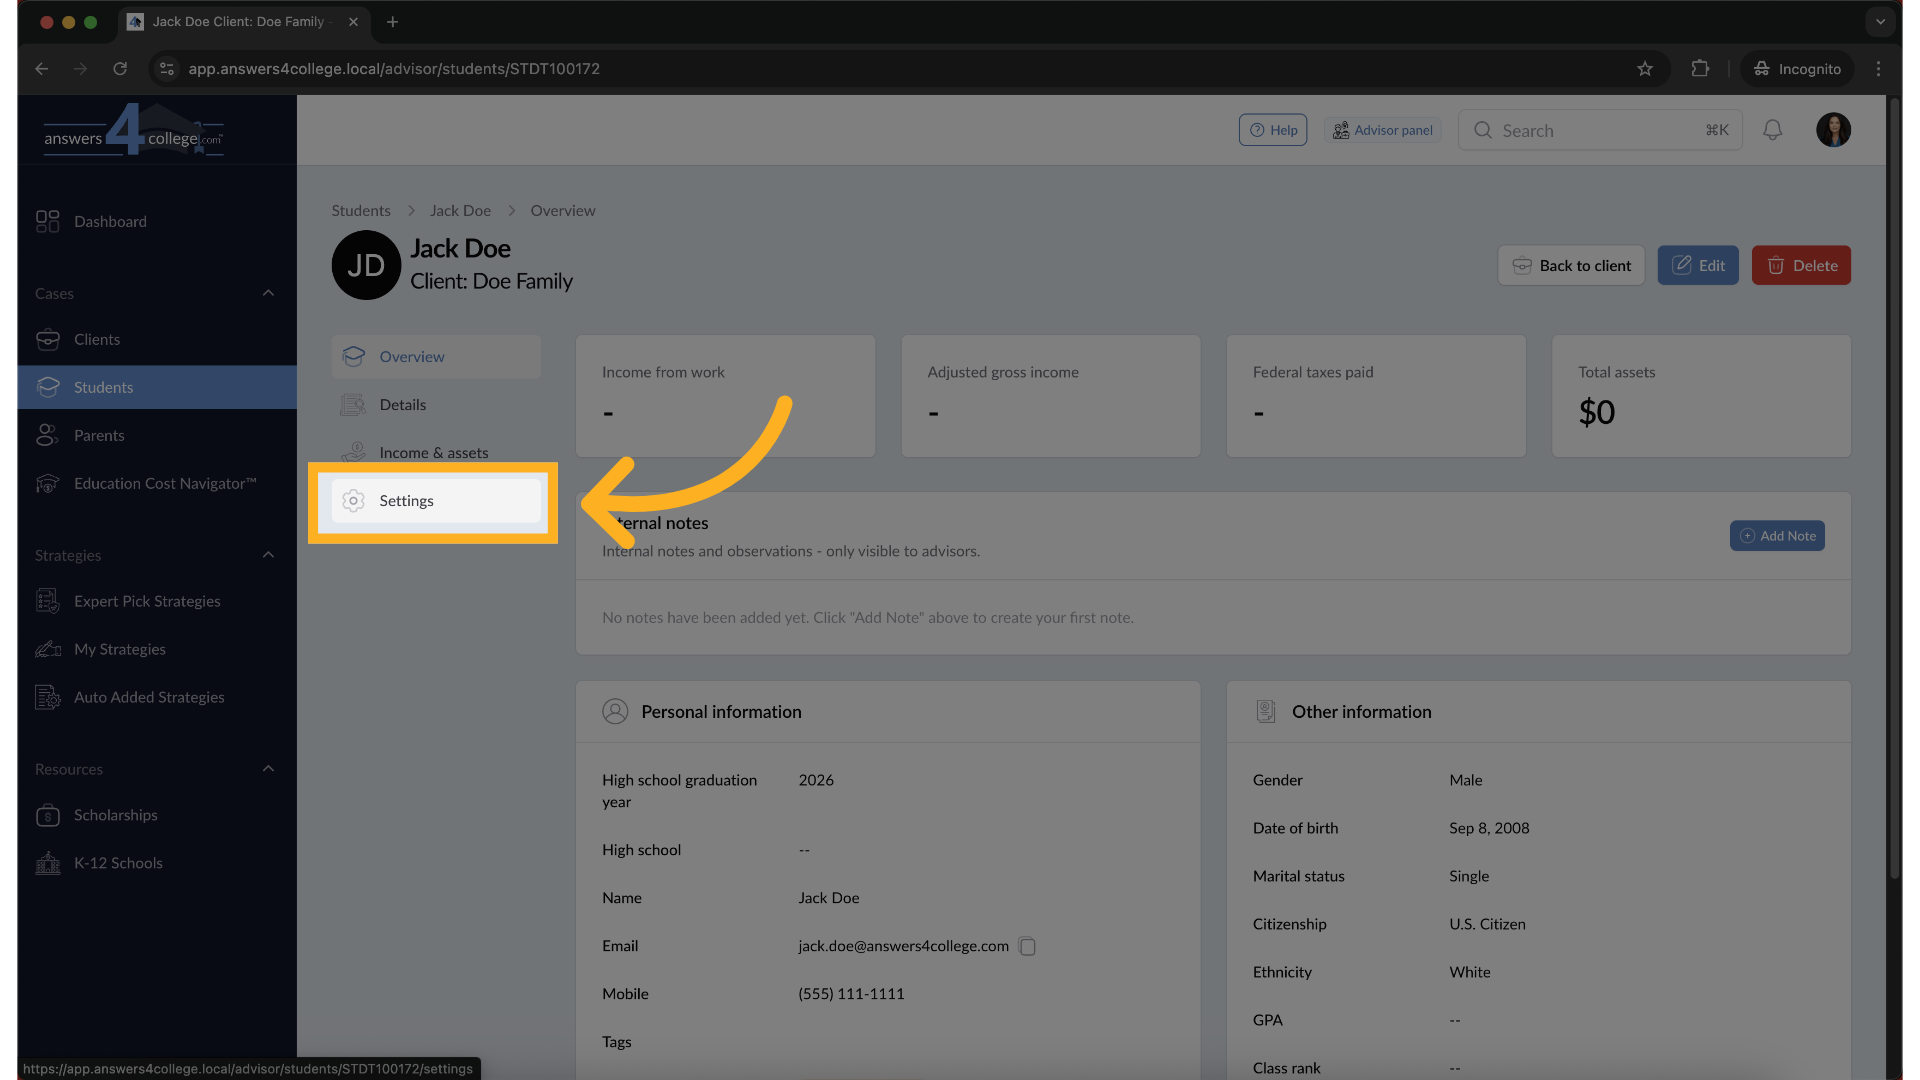Click the Back to client button
Image resolution: width=1920 pixels, height=1080 pixels.
(x=1571, y=265)
